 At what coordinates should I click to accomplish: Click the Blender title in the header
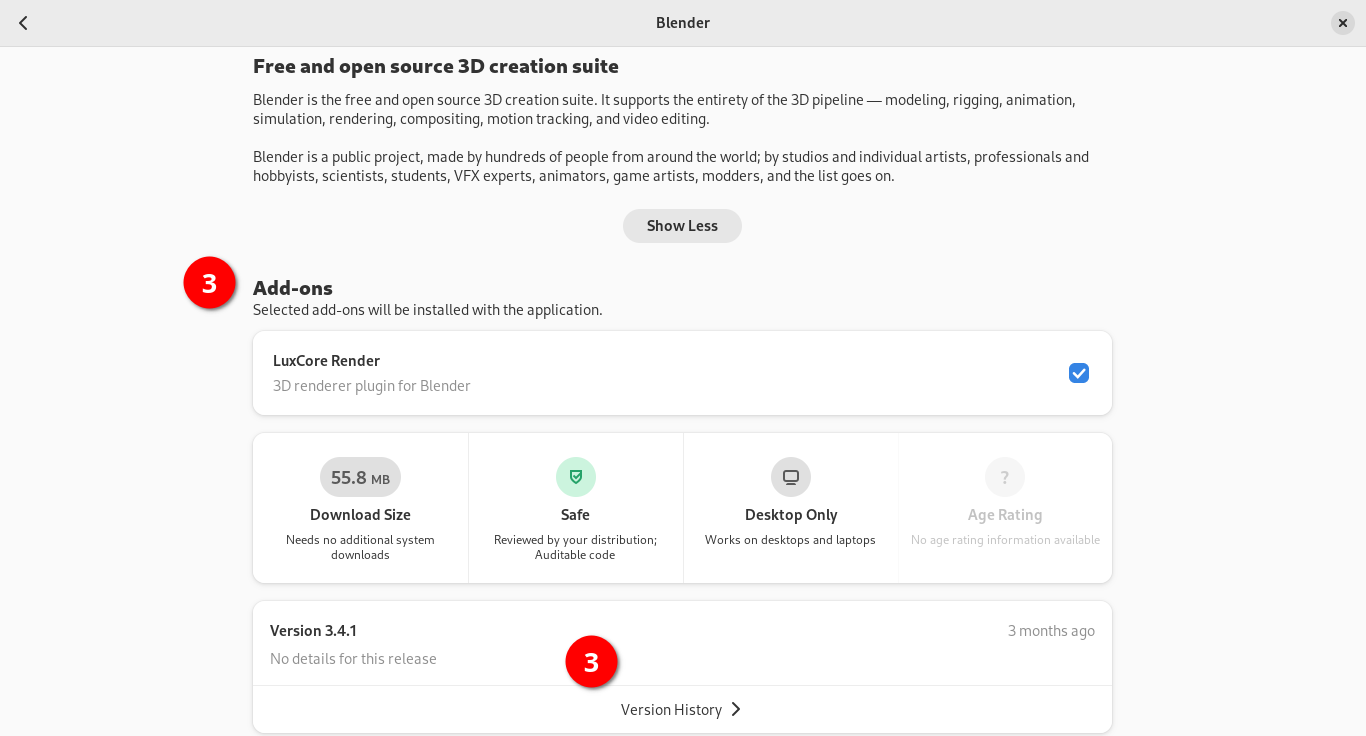click(x=683, y=23)
